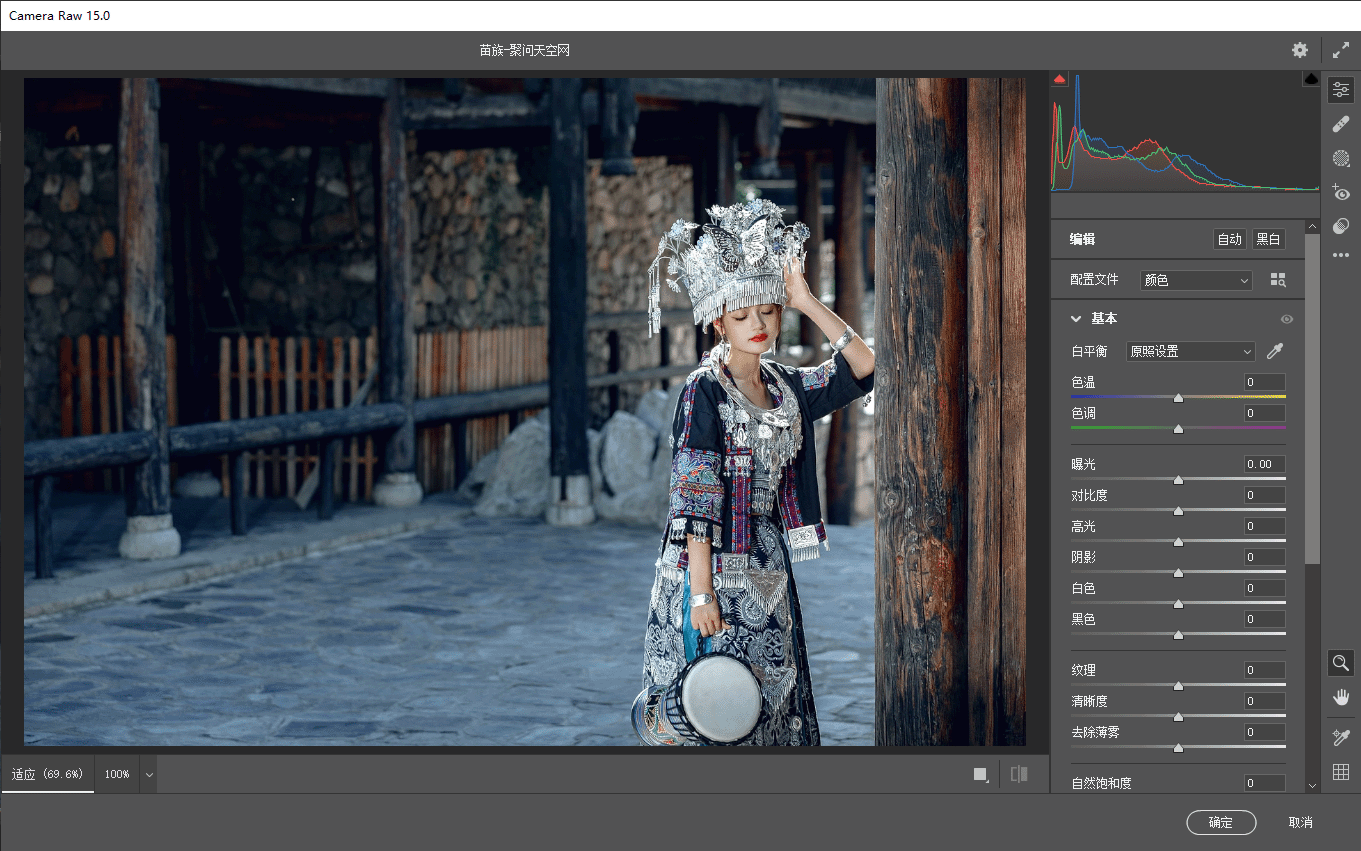Click the 曝光 value input field
Image resolution: width=1361 pixels, height=851 pixels.
[1264, 463]
